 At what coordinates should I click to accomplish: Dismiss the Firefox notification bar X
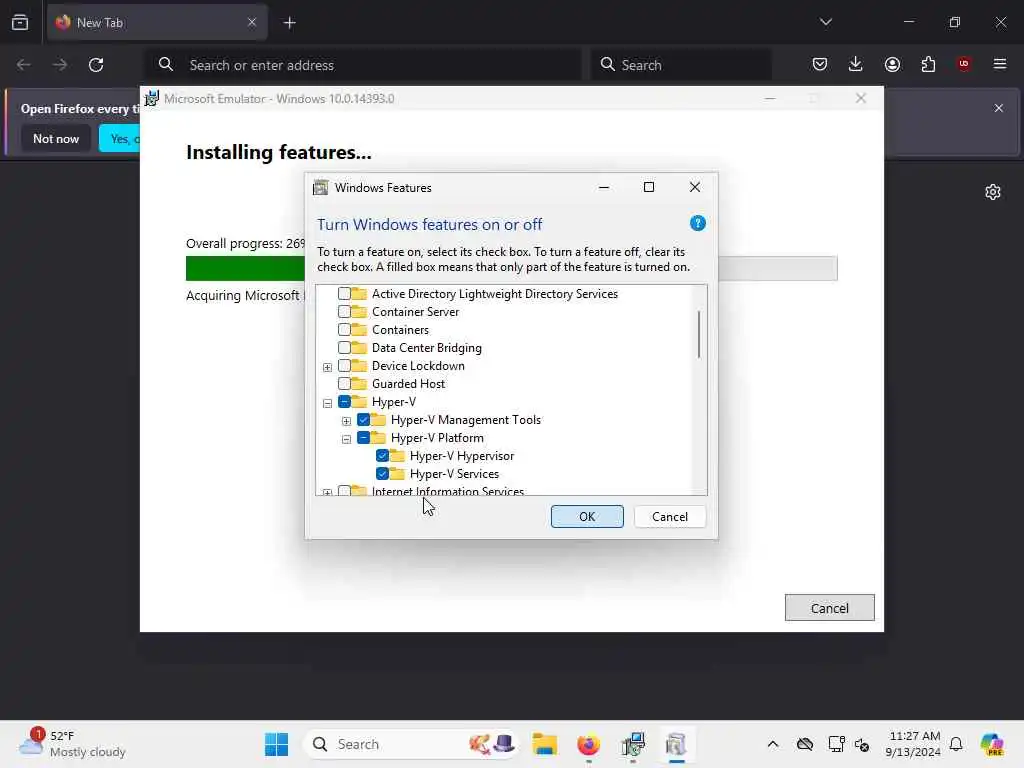(x=999, y=108)
